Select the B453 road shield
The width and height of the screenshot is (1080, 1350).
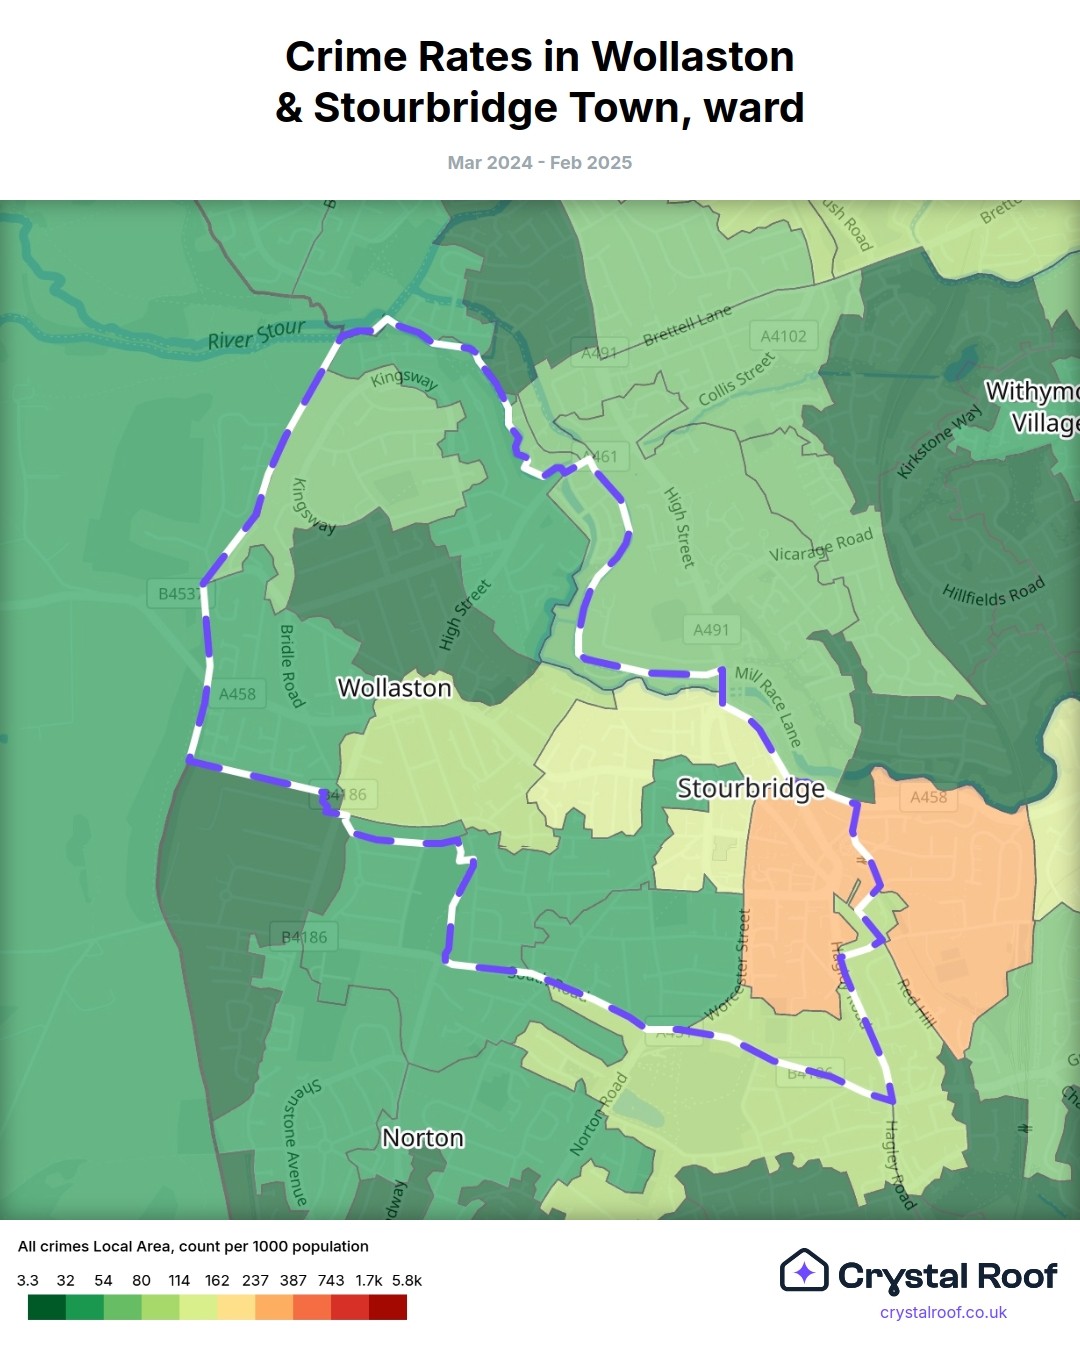[177, 594]
